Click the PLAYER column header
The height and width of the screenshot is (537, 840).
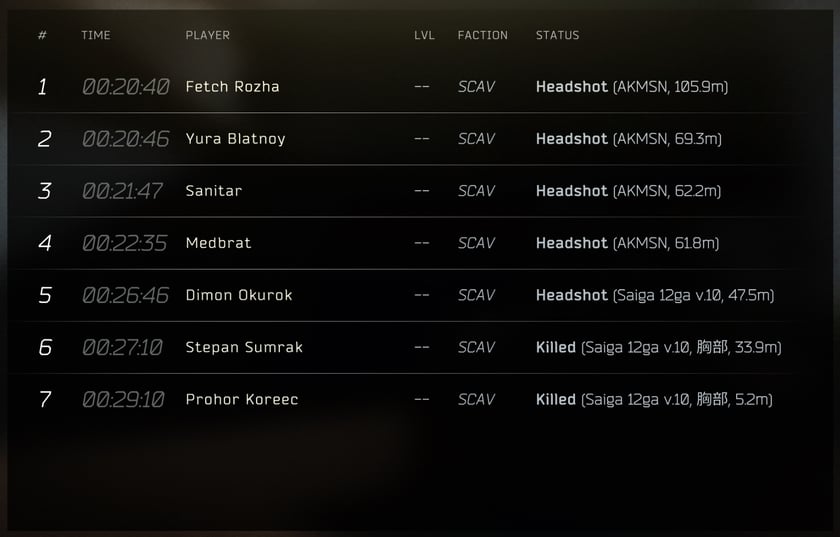click(x=207, y=35)
